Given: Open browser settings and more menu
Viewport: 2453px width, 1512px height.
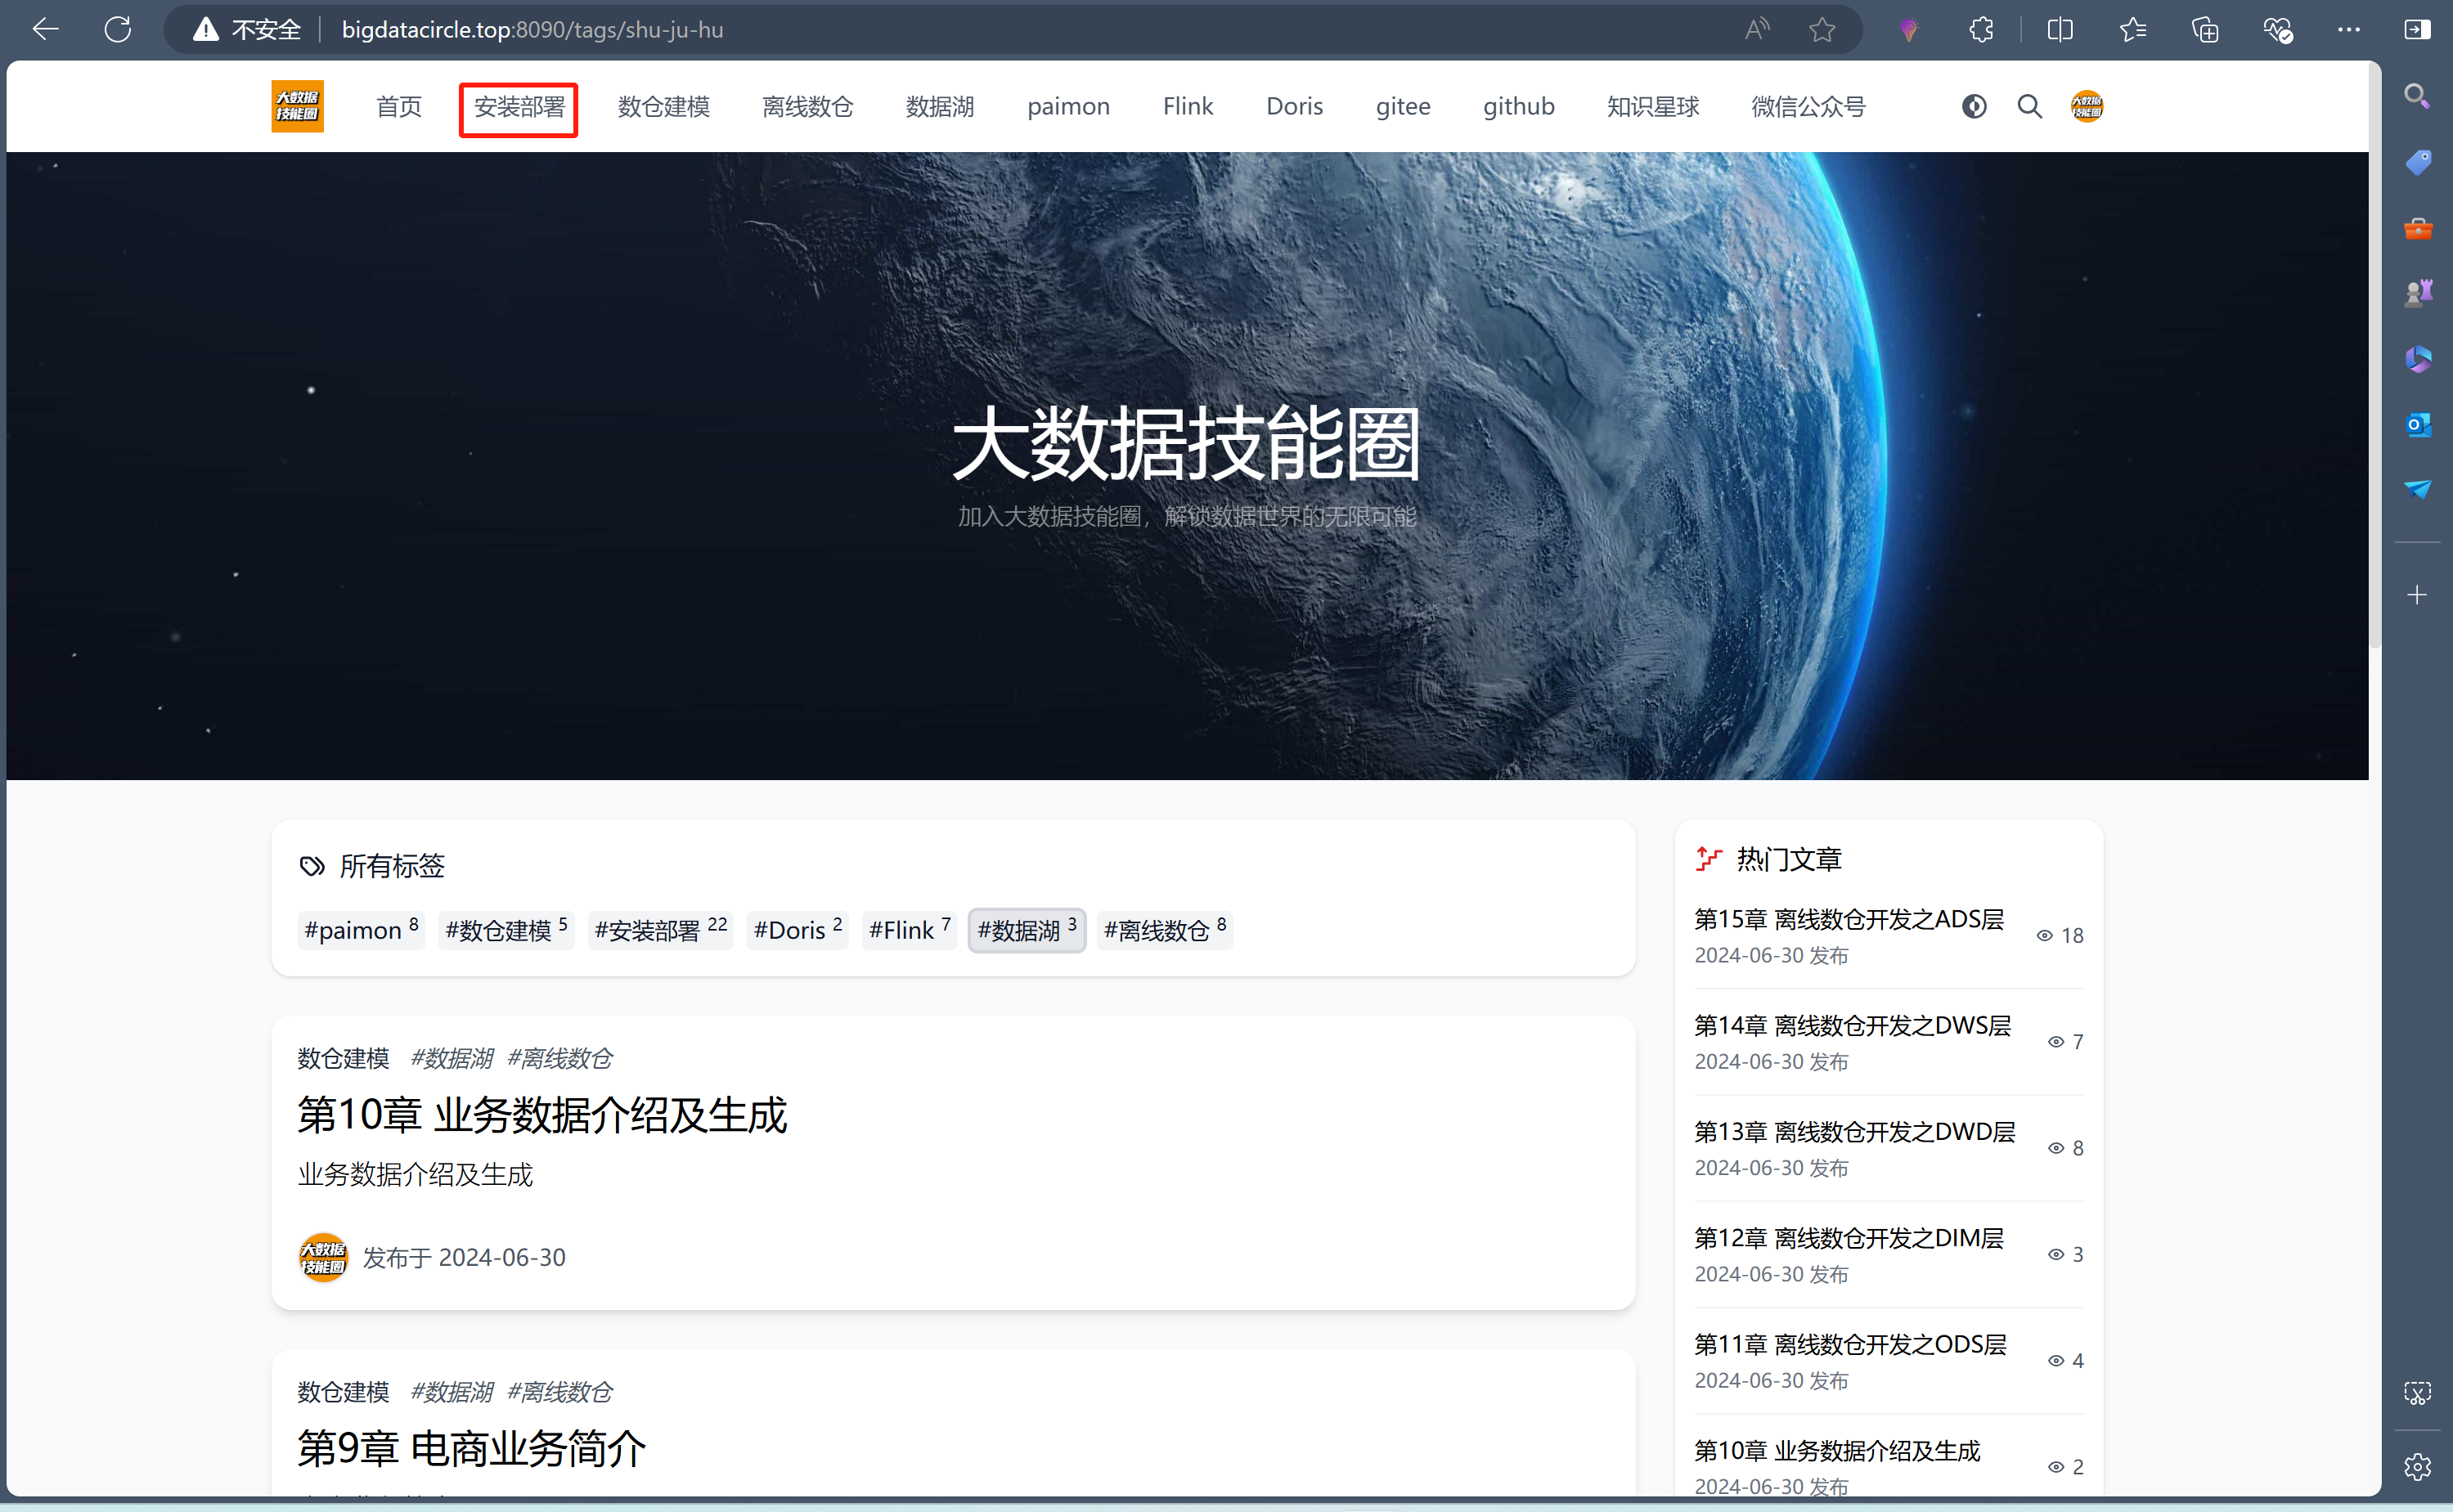Looking at the screenshot, I should coord(2348,29).
